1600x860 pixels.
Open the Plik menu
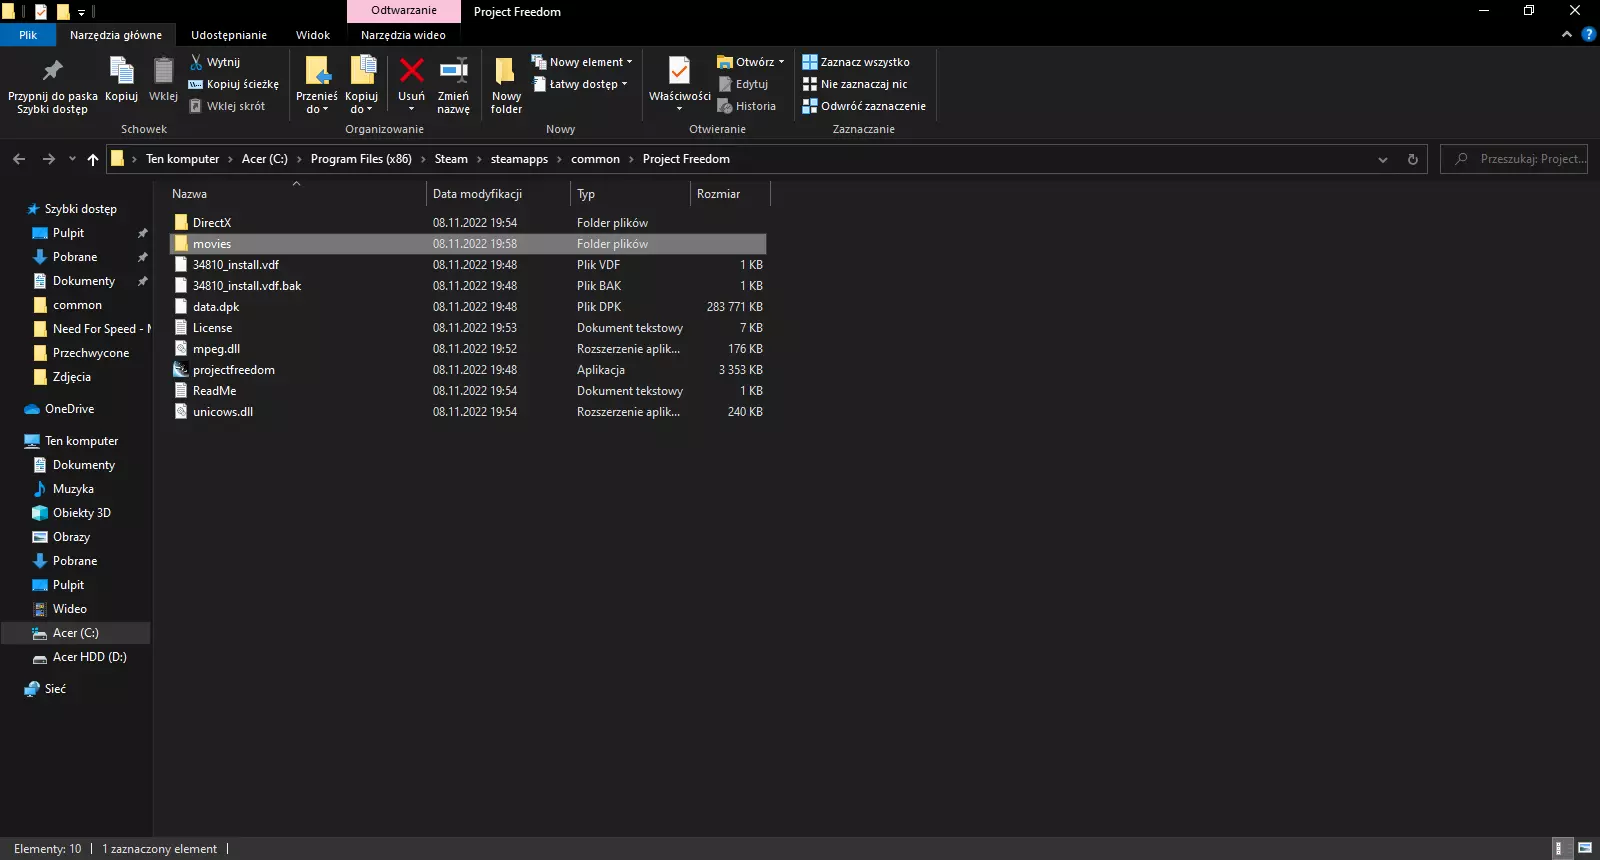tap(28, 35)
